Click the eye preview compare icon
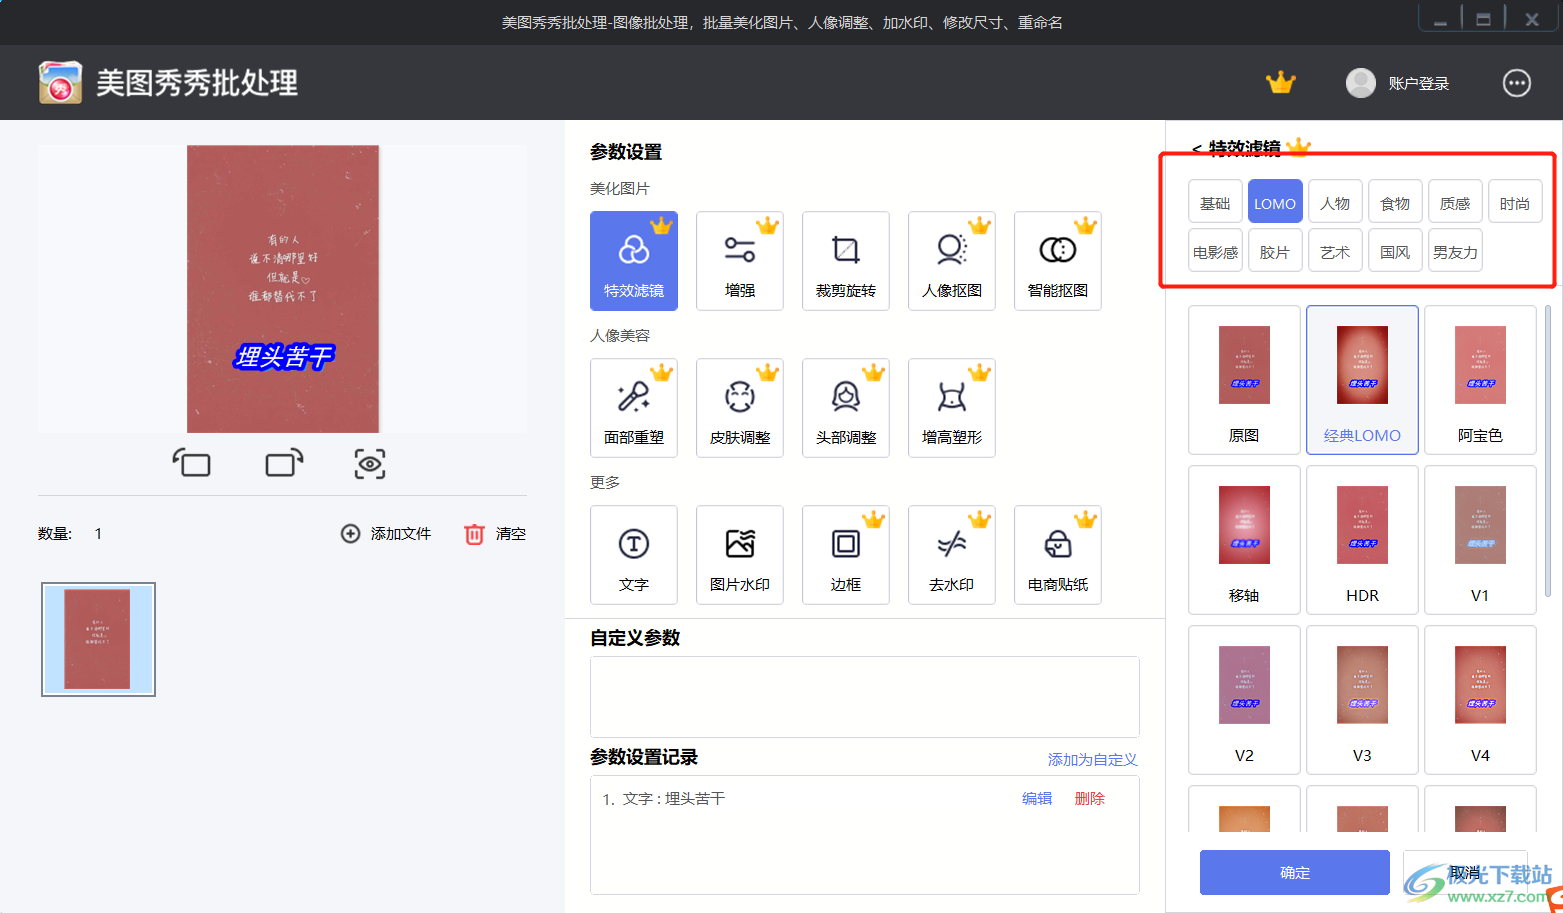 [x=370, y=463]
